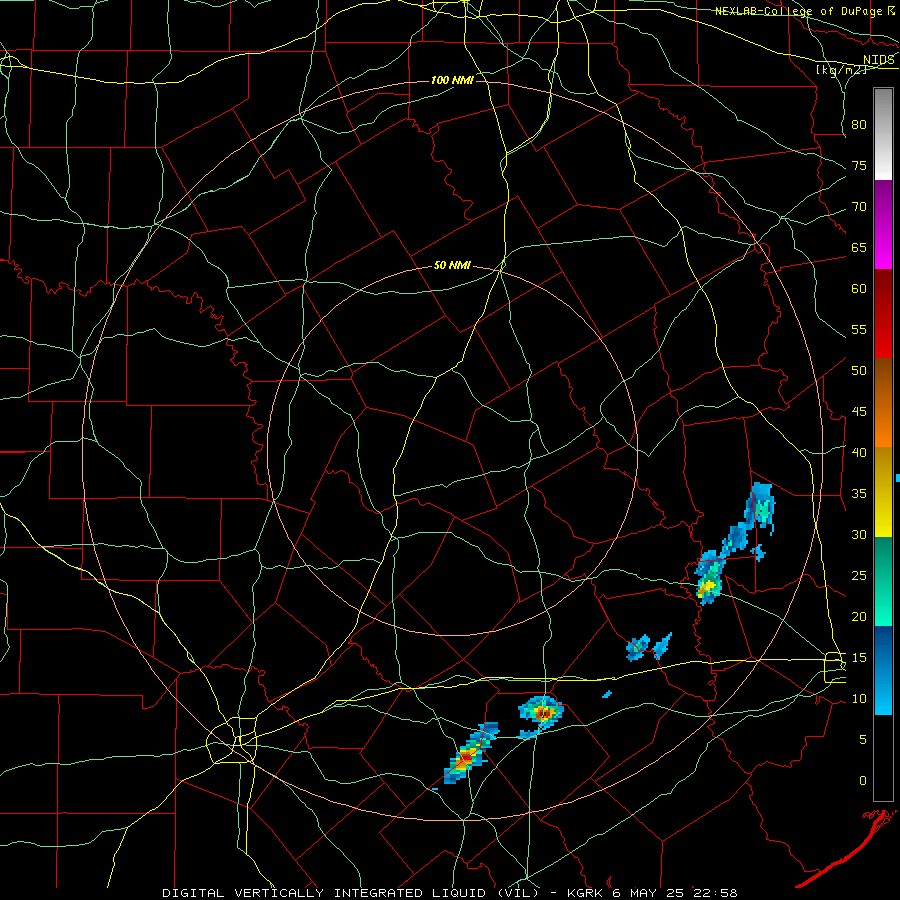900x900 pixels.
Task: Click the legend value 45
Action: tap(859, 412)
